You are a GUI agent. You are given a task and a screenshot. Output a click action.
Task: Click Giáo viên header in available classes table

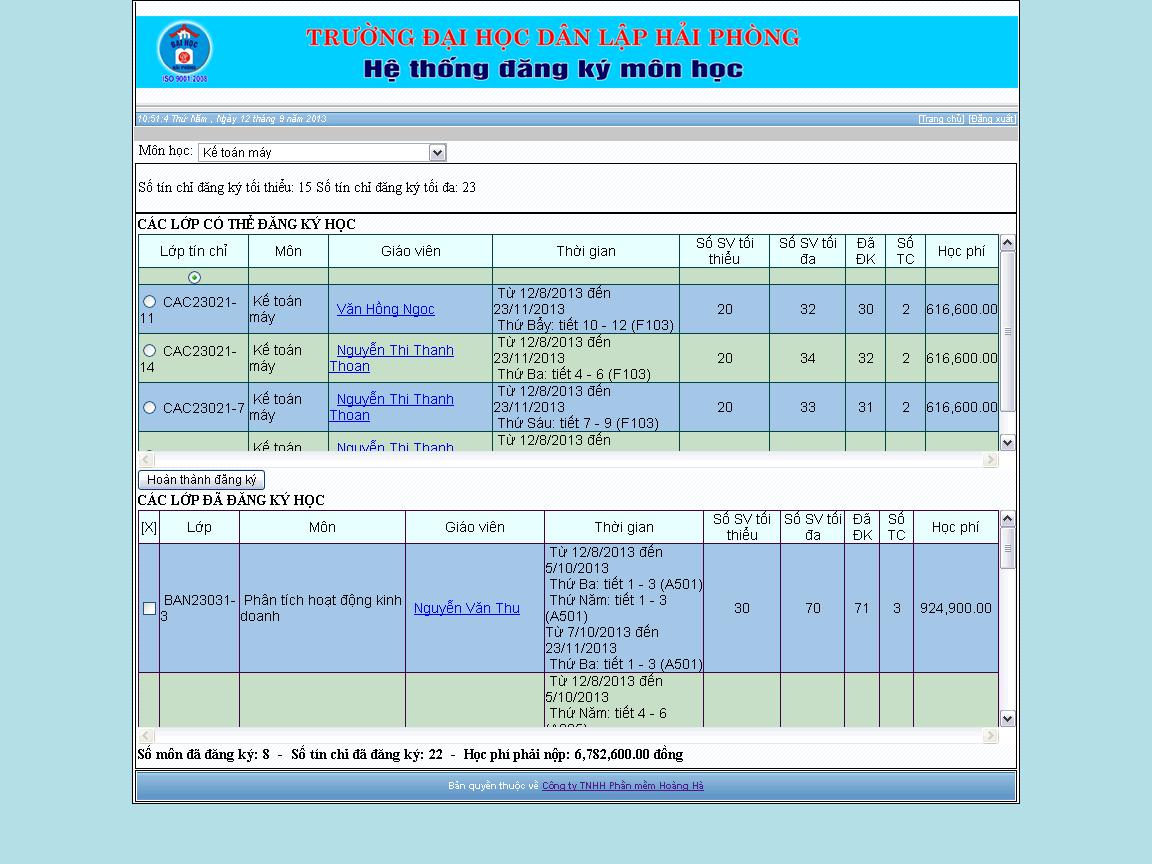pos(411,251)
